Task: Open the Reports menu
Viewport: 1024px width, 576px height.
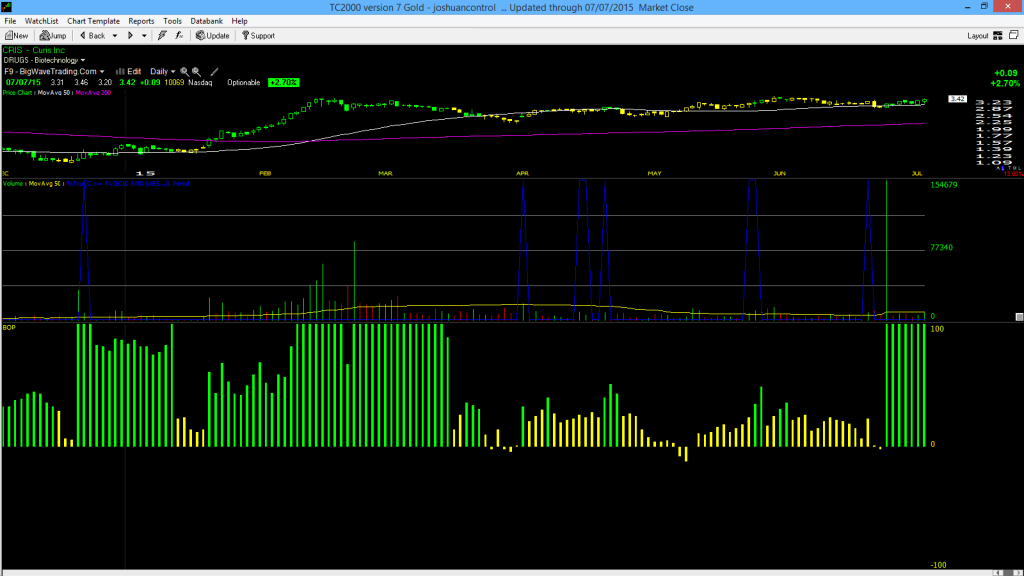Action: pos(141,21)
